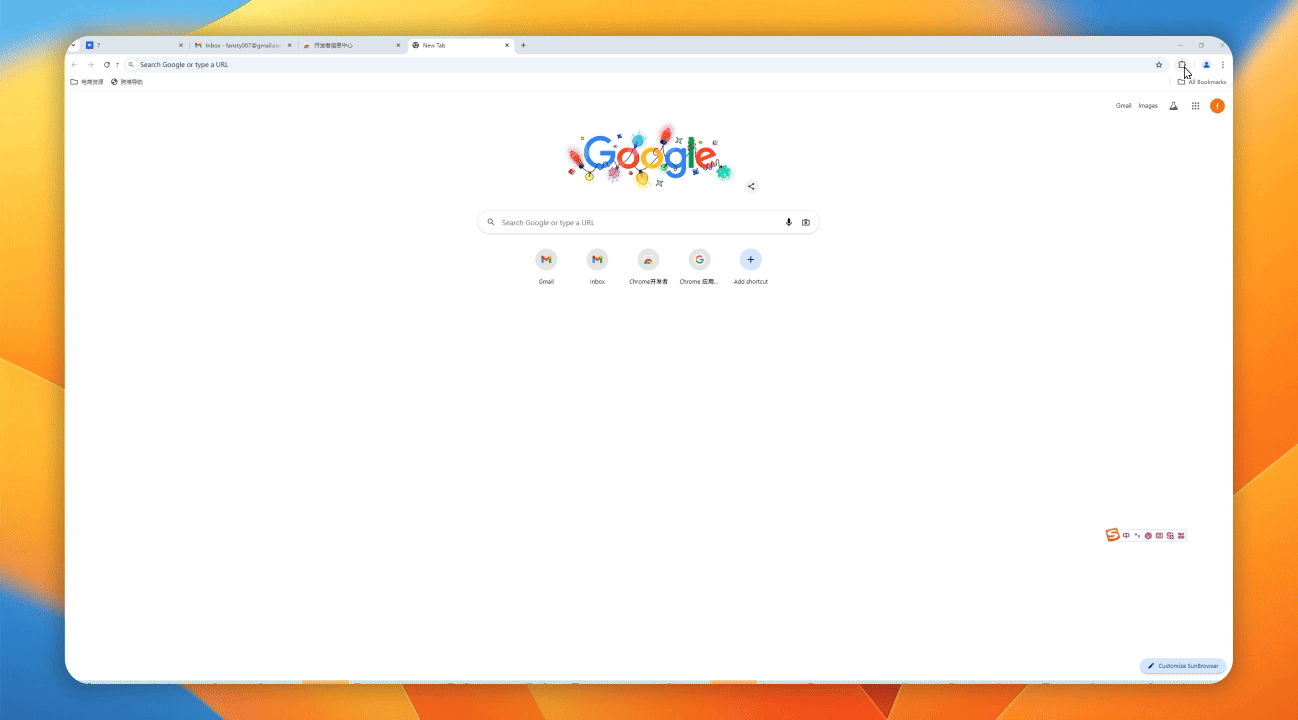Open the Chrome three-dot menu
Viewport: 1298px width, 720px height.
1223,64
